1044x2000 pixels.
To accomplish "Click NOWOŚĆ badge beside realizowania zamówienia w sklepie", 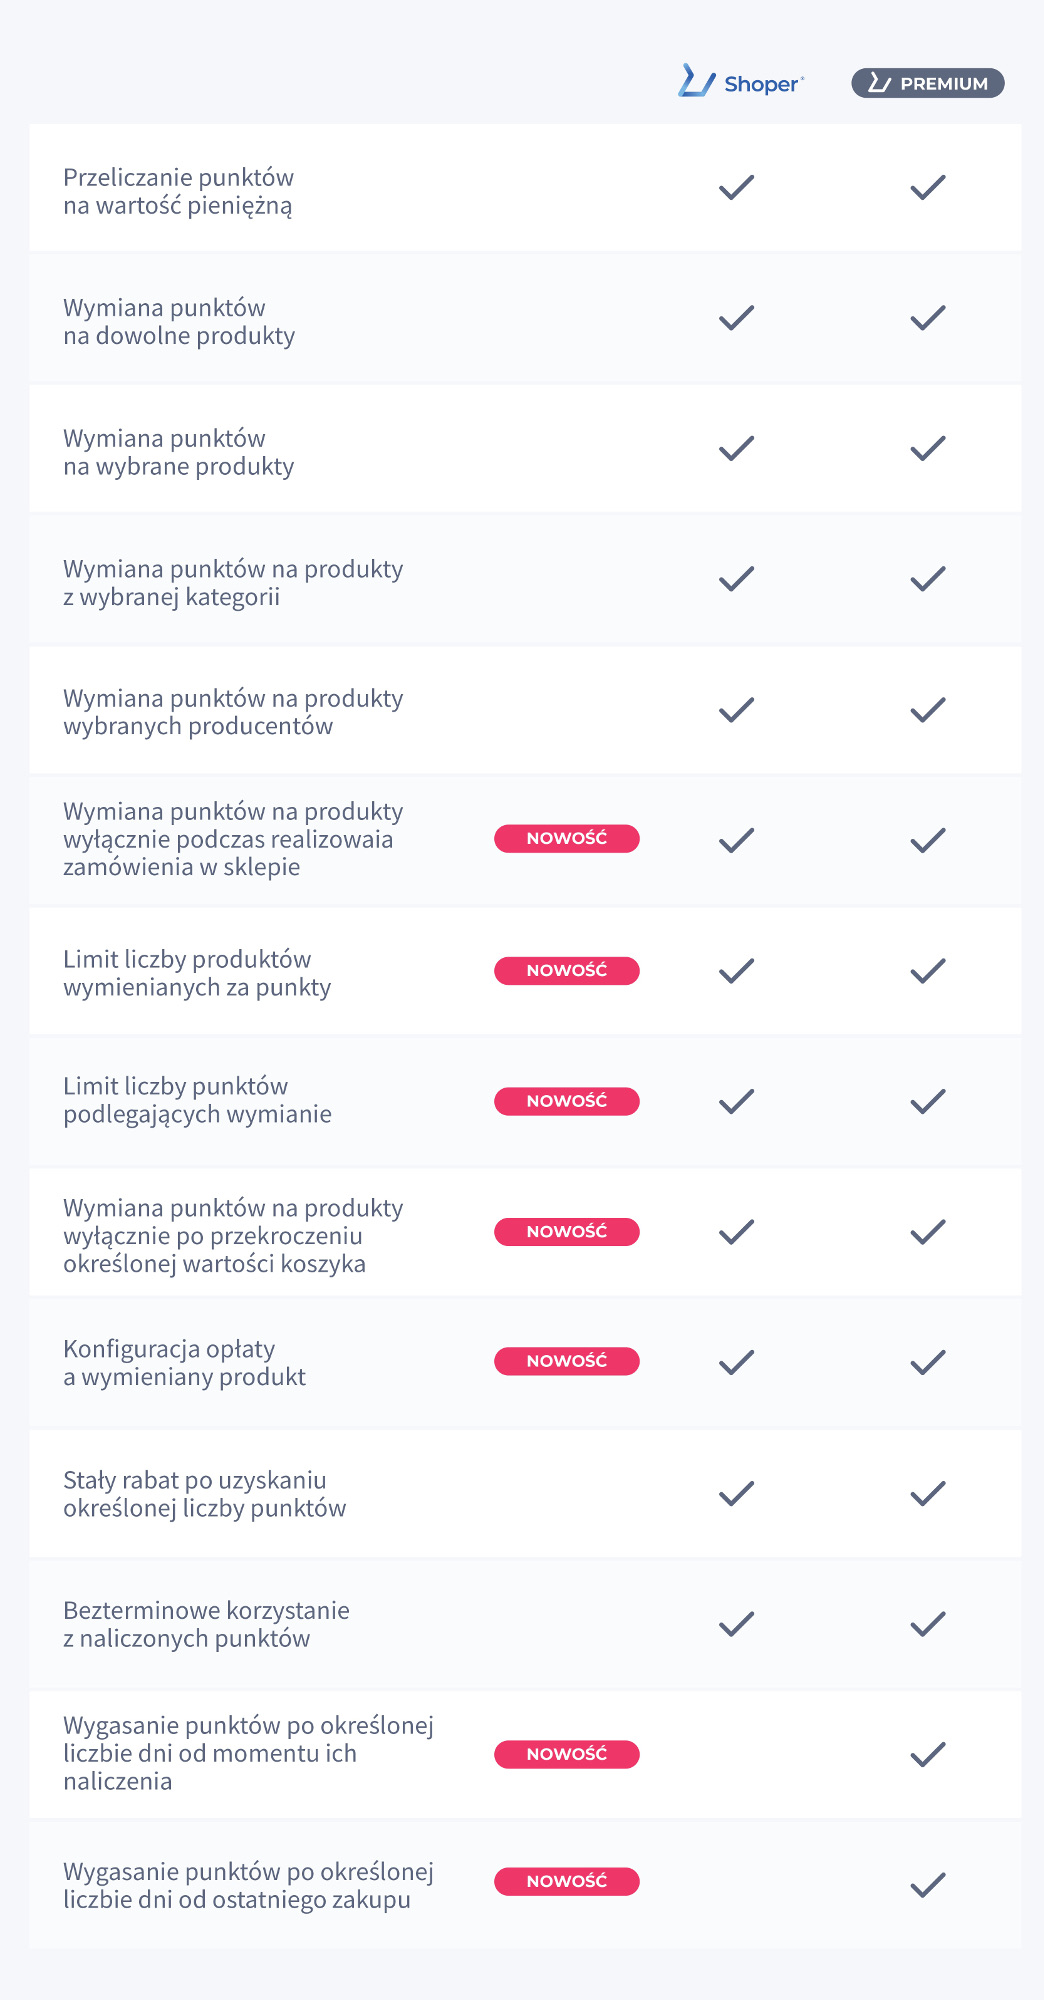I will 567,838.
